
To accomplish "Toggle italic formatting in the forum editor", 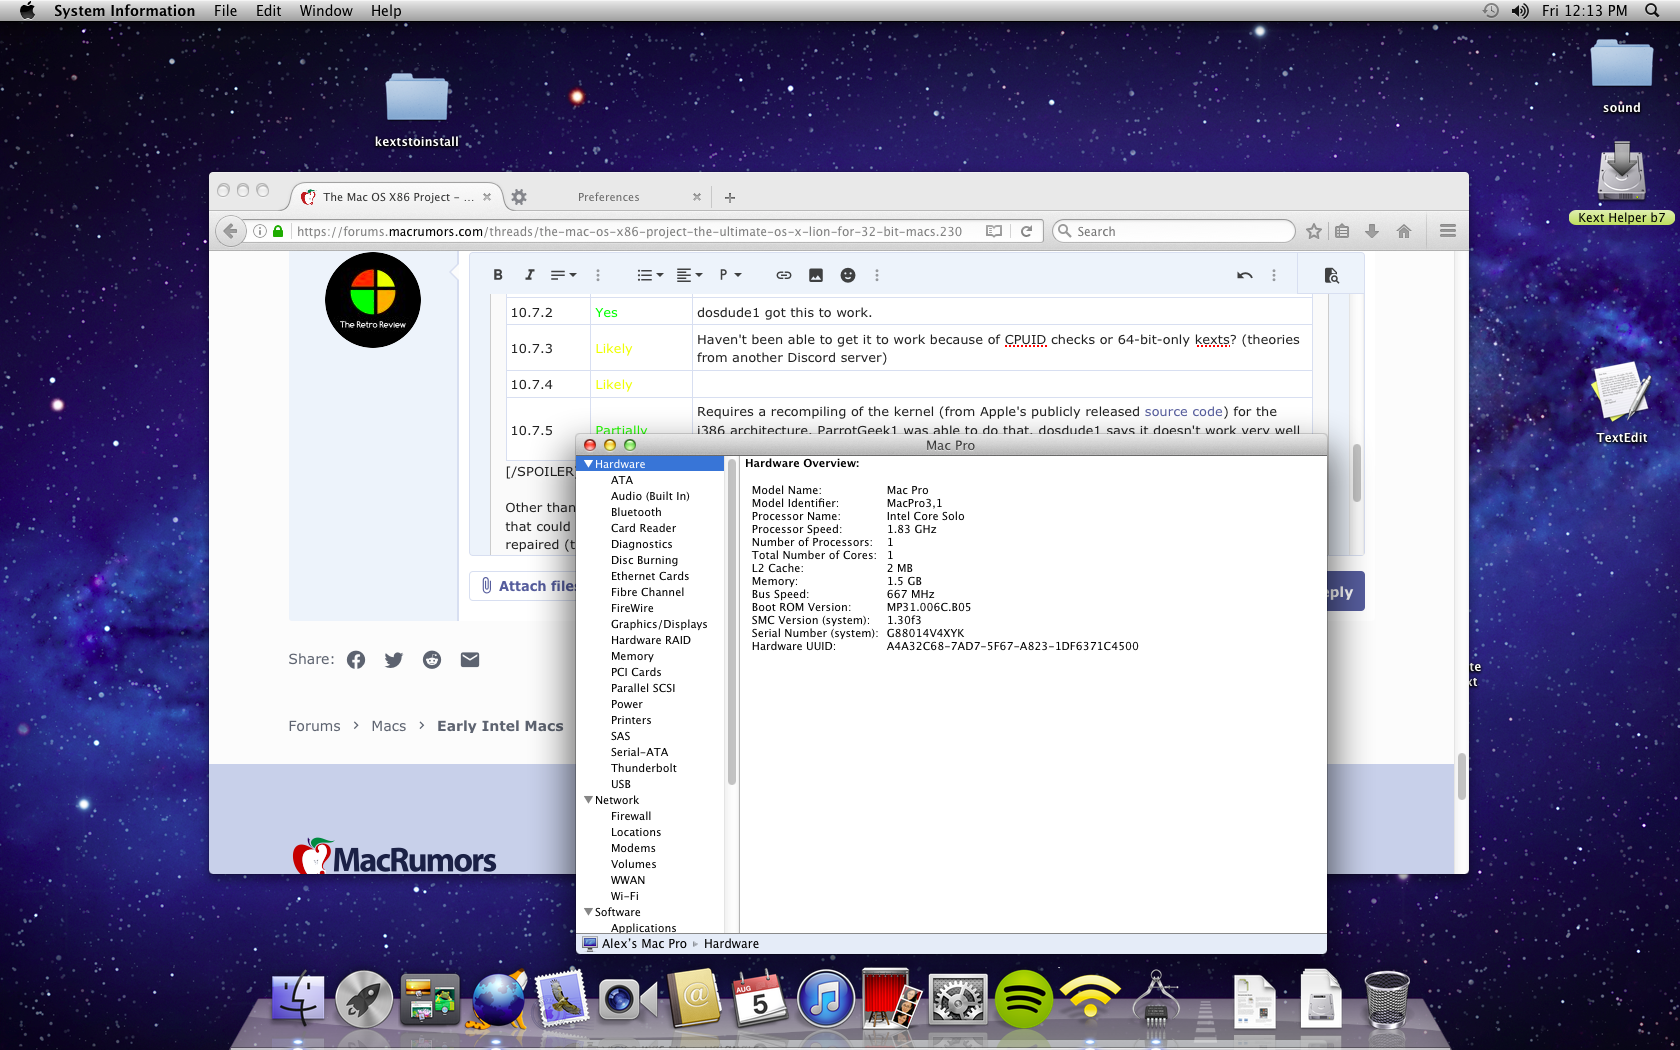I will pyautogui.click(x=529, y=275).
